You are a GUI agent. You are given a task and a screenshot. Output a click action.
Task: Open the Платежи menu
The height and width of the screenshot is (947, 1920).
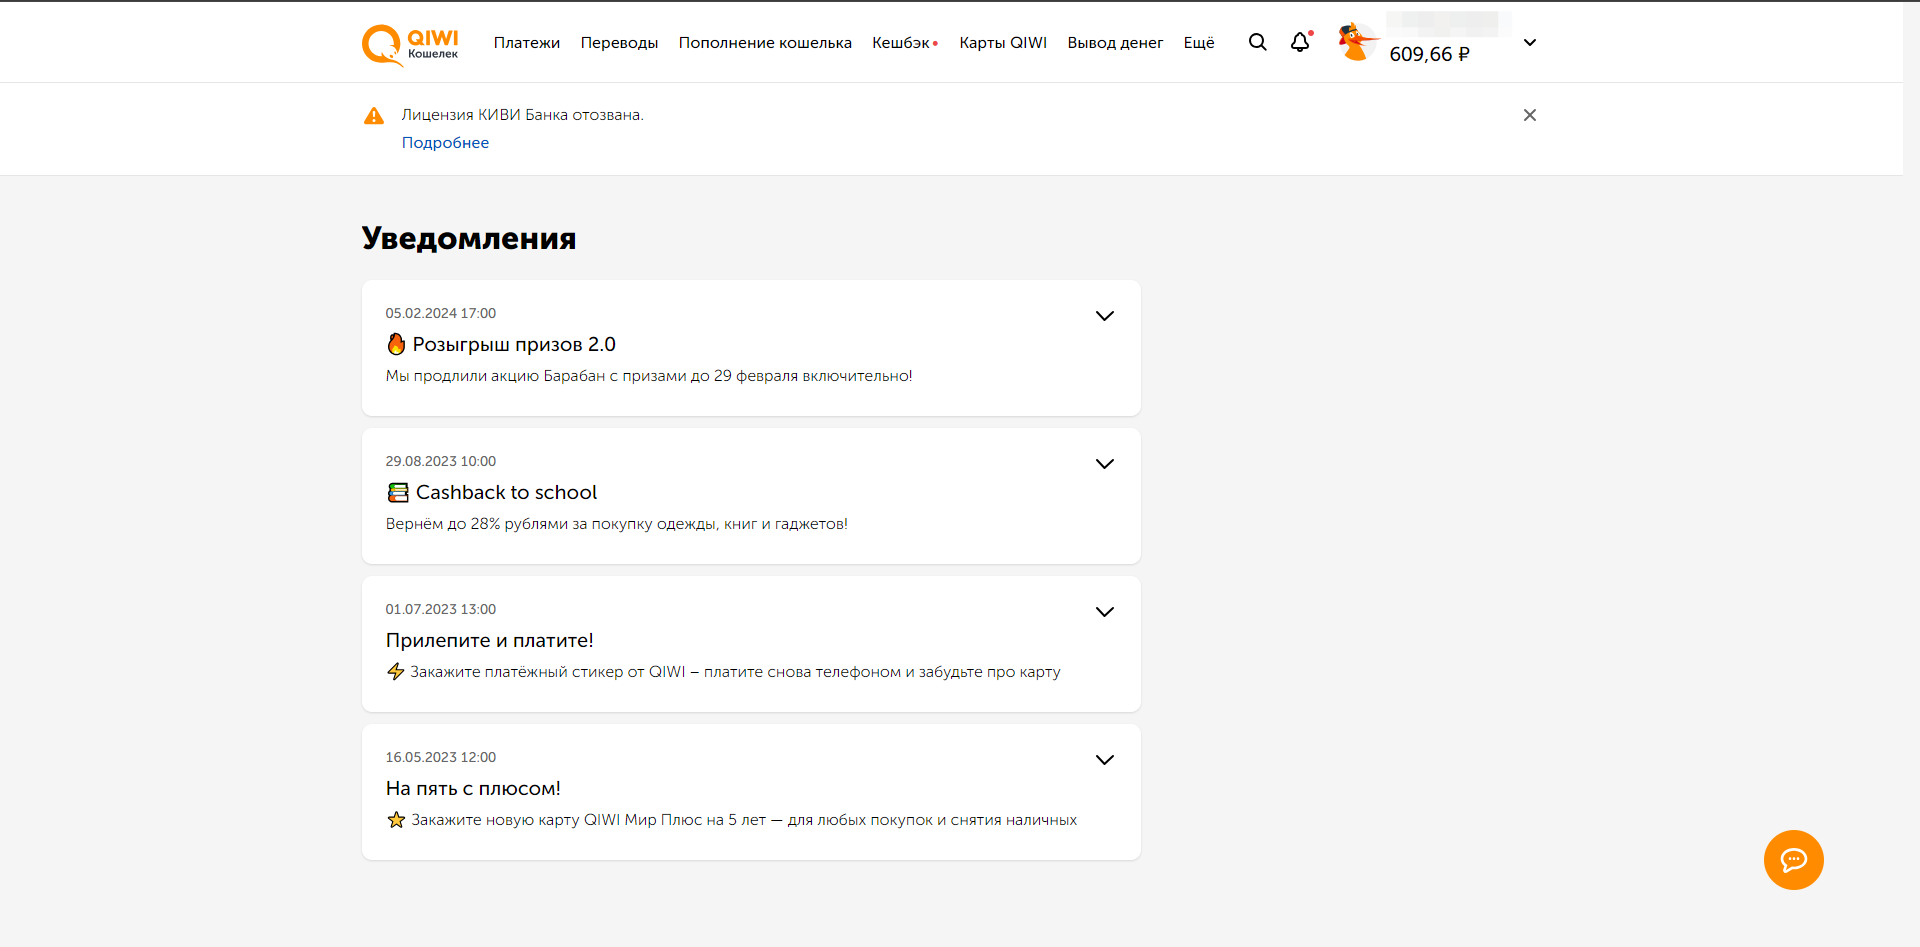(526, 43)
